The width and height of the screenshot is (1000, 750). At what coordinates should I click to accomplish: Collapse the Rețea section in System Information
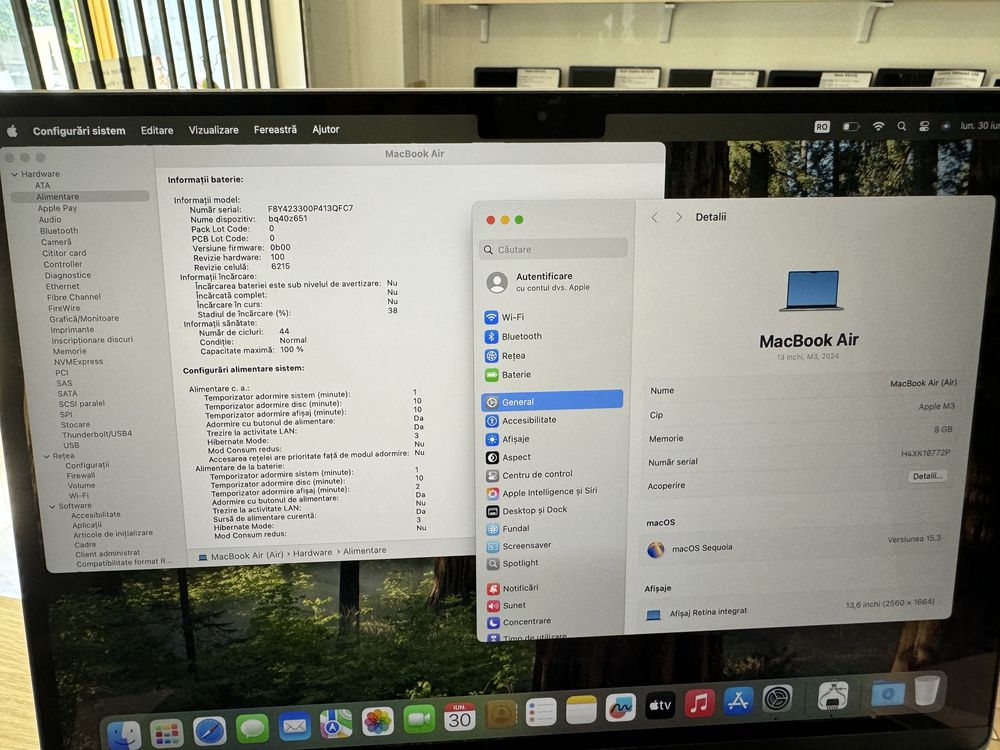click(47, 456)
